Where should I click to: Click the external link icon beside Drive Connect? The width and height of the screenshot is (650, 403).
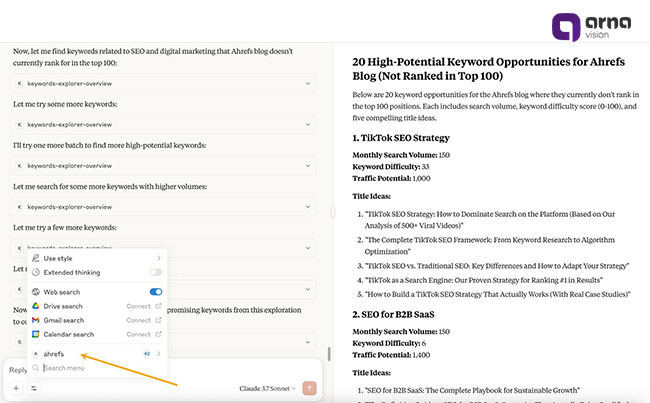[159, 306]
